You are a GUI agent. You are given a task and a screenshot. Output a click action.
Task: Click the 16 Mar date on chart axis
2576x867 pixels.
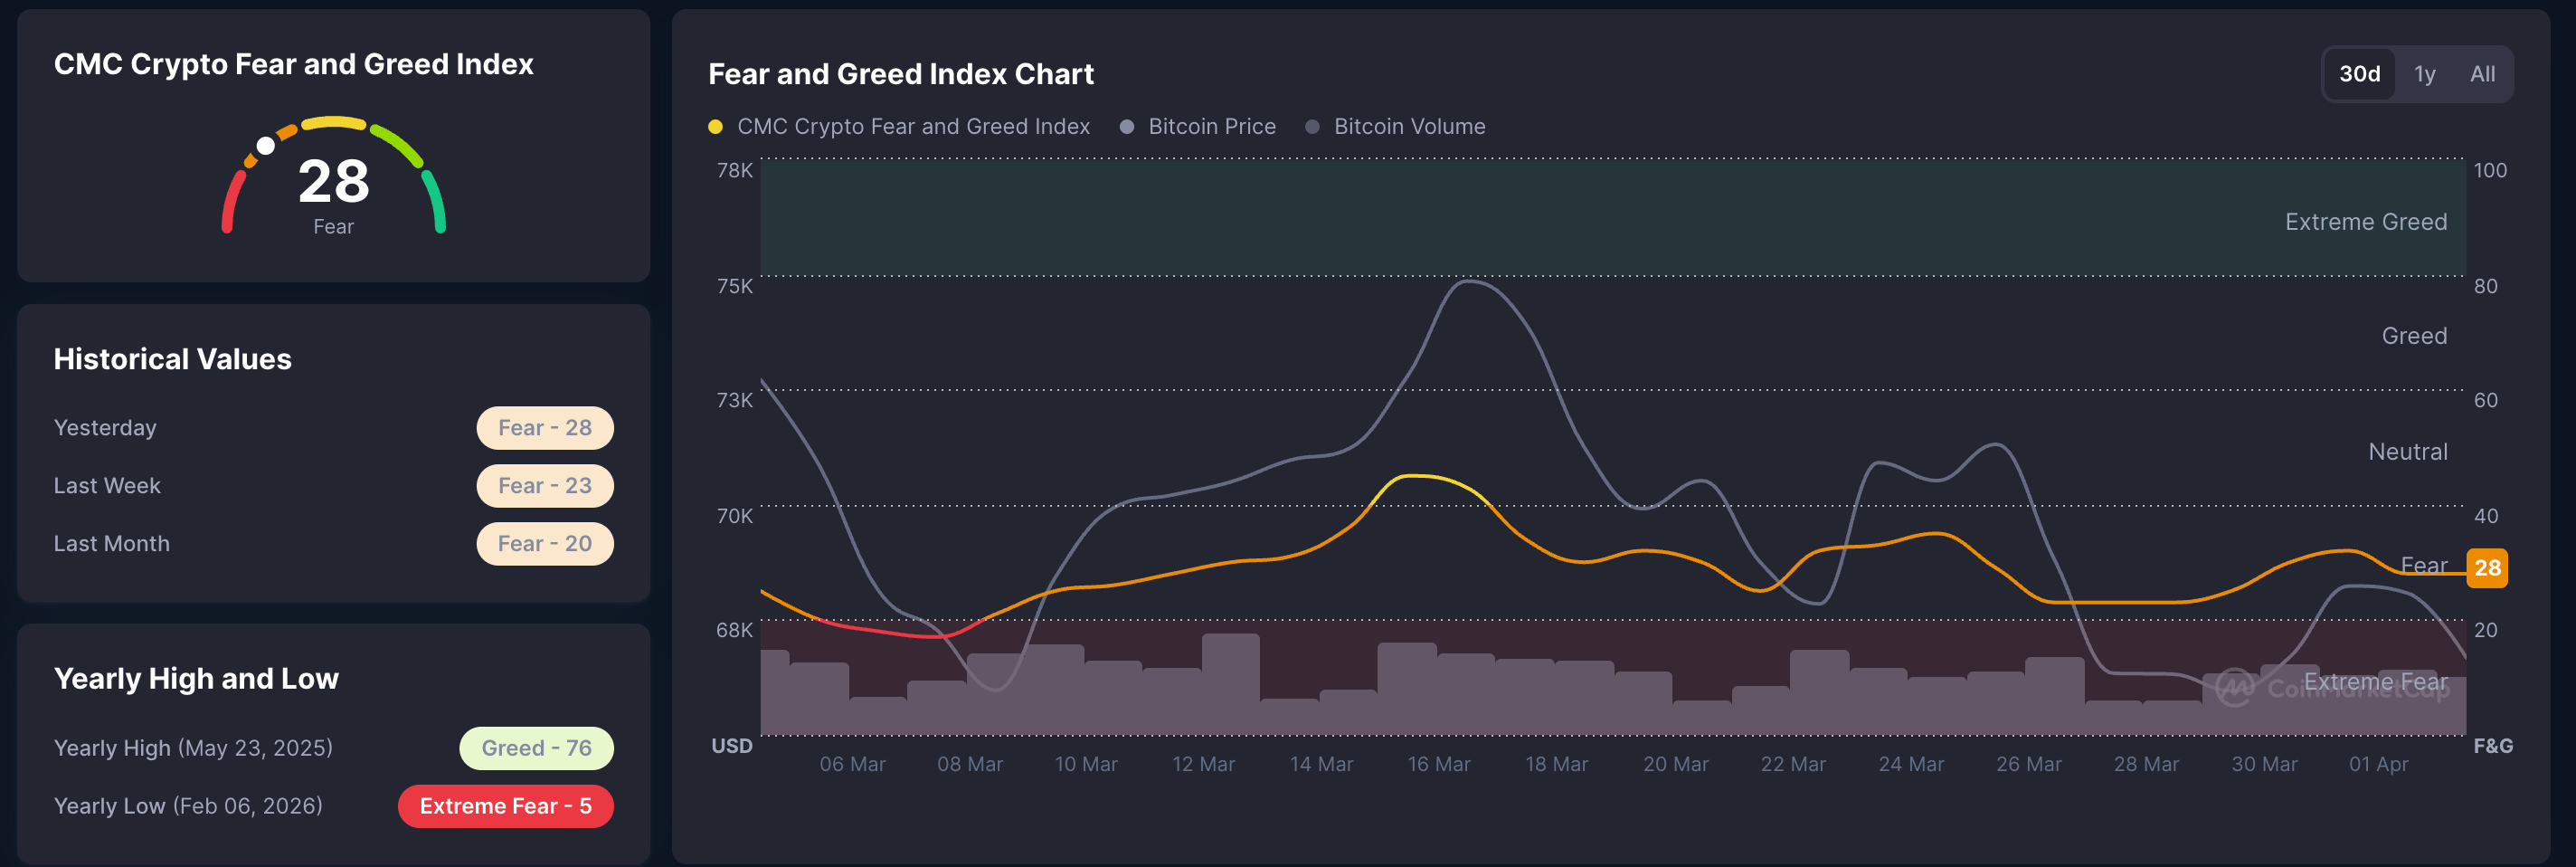pos(1438,764)
